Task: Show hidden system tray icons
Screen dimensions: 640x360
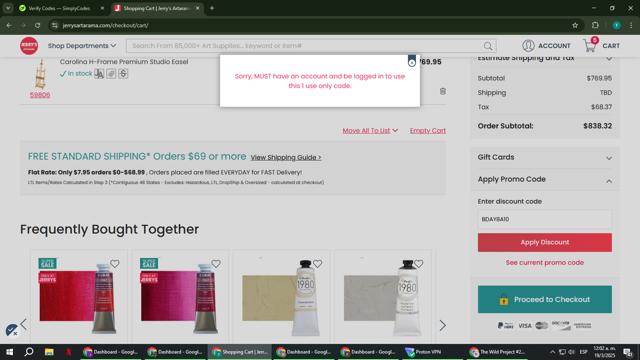Action: pyautogui.click(x=552, y=352)
